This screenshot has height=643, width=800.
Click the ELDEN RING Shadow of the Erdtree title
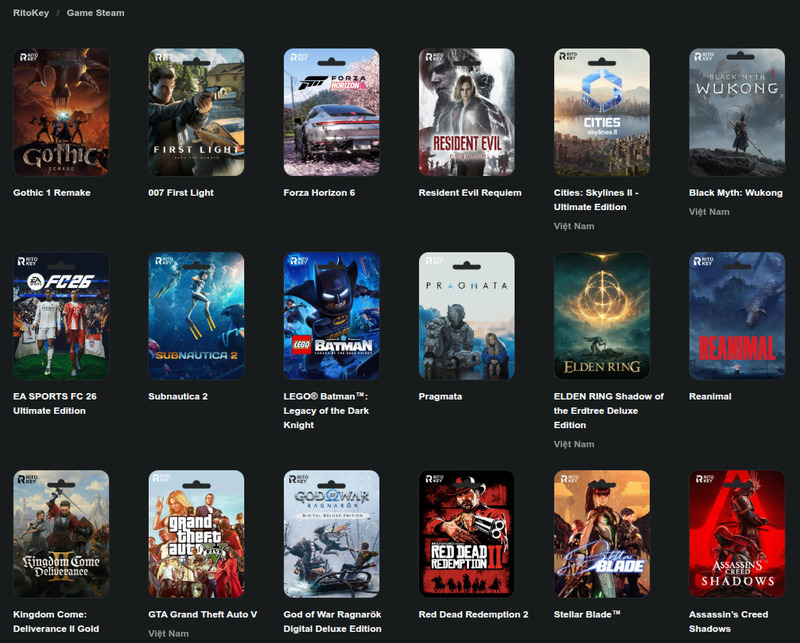609,410
